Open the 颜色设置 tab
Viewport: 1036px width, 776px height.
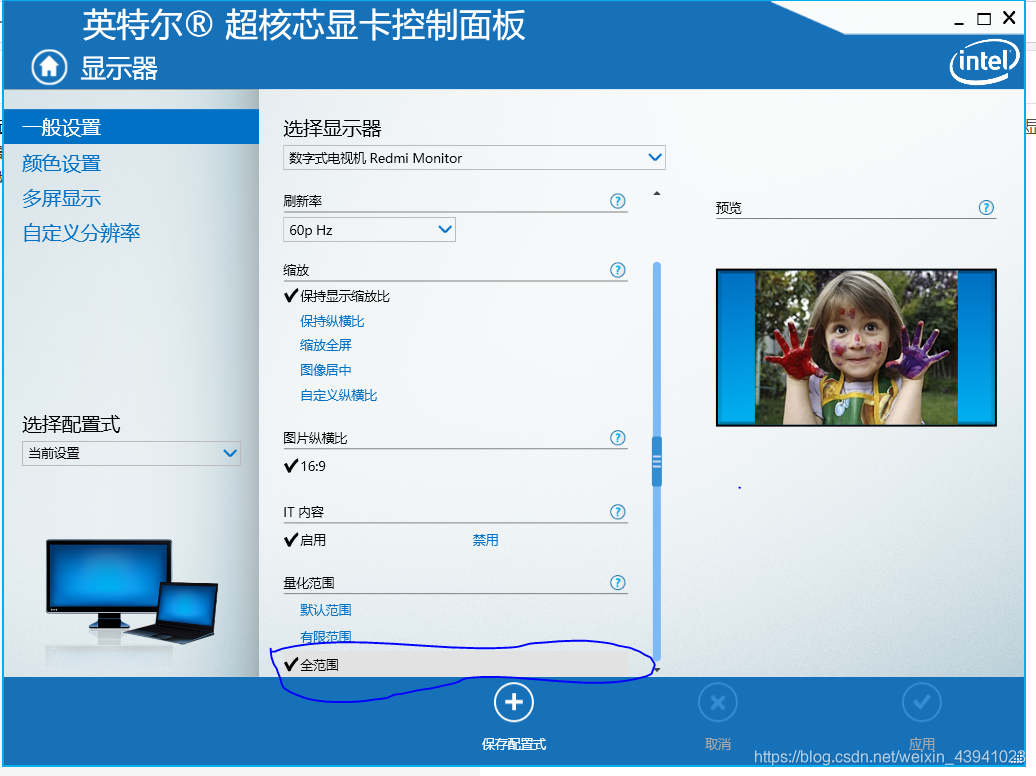pos(61,163)
